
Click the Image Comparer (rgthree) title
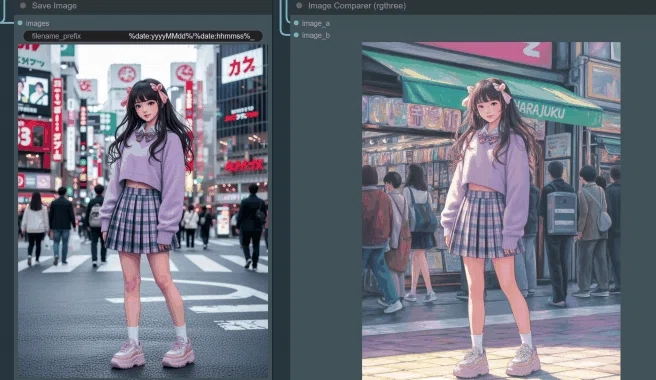tap(357, 6)
